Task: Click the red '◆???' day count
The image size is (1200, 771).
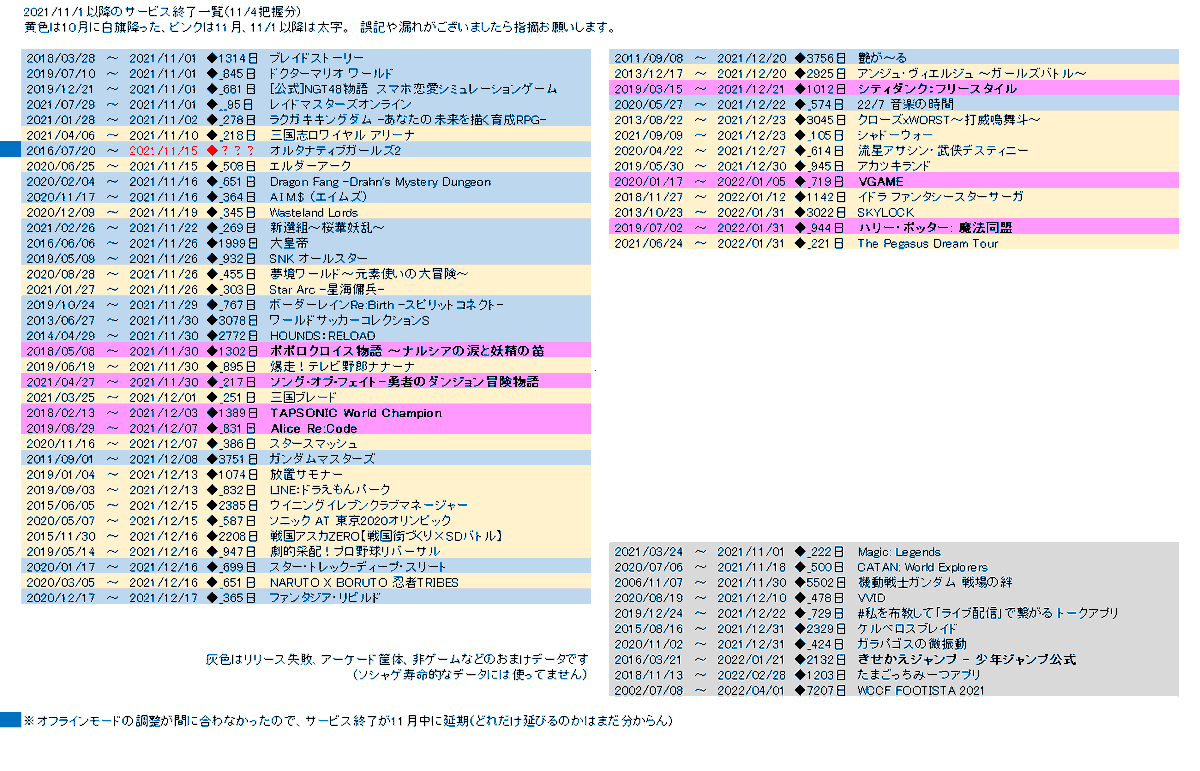Action: tap(231, 150)
